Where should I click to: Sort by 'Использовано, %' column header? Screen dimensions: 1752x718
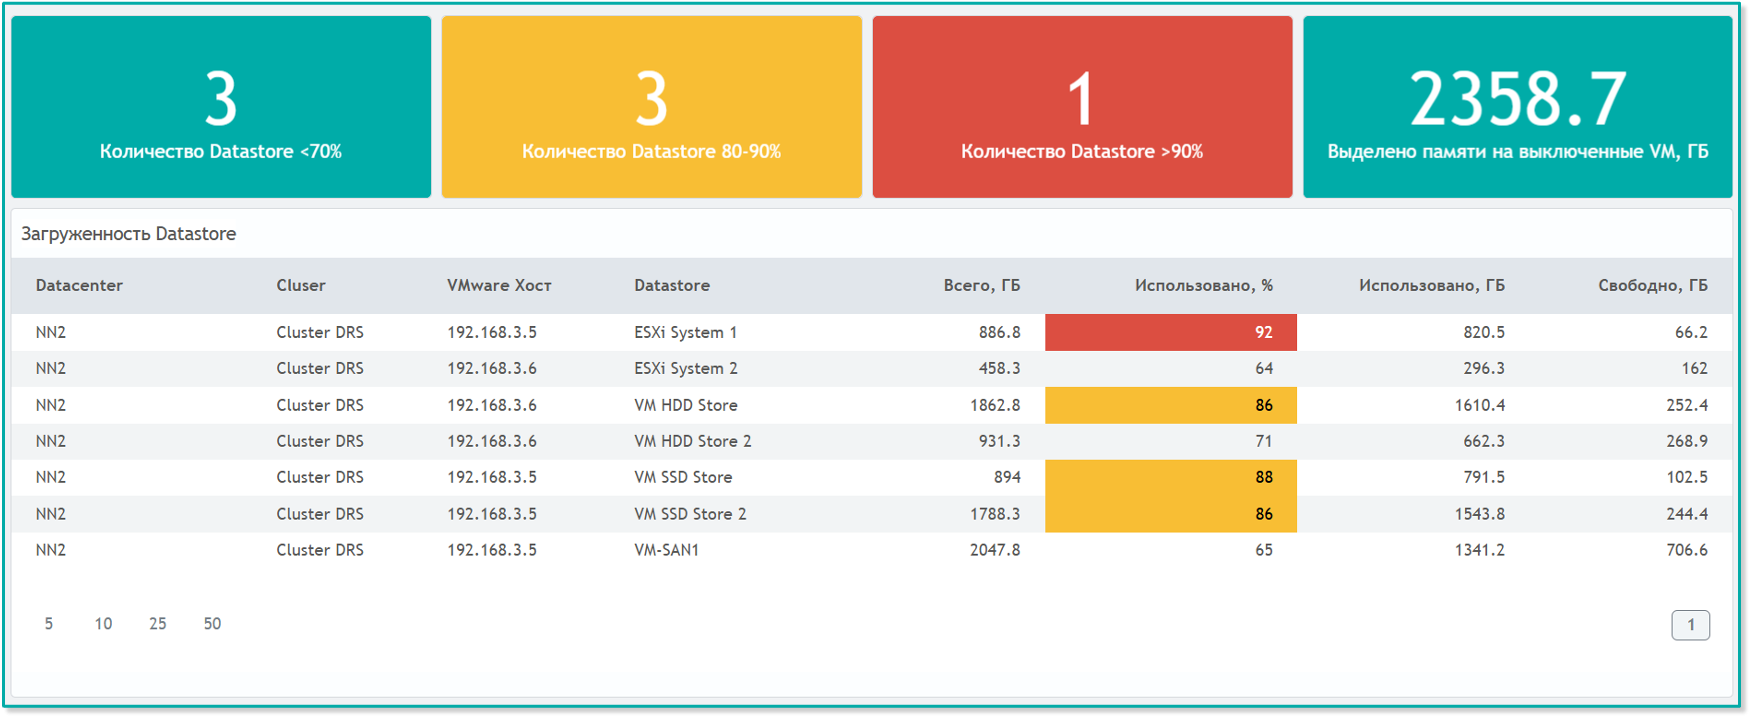[x=1203, y=286]
